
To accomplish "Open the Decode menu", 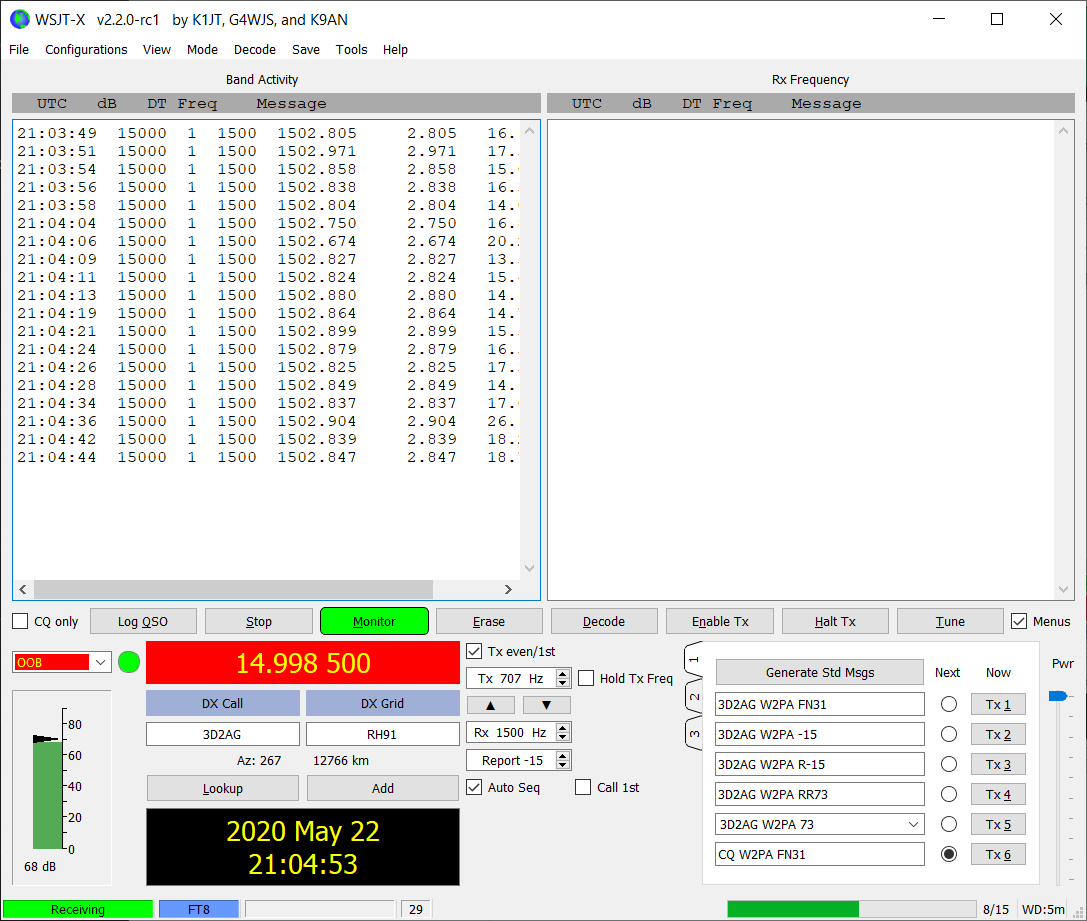I will pos(254,50).
